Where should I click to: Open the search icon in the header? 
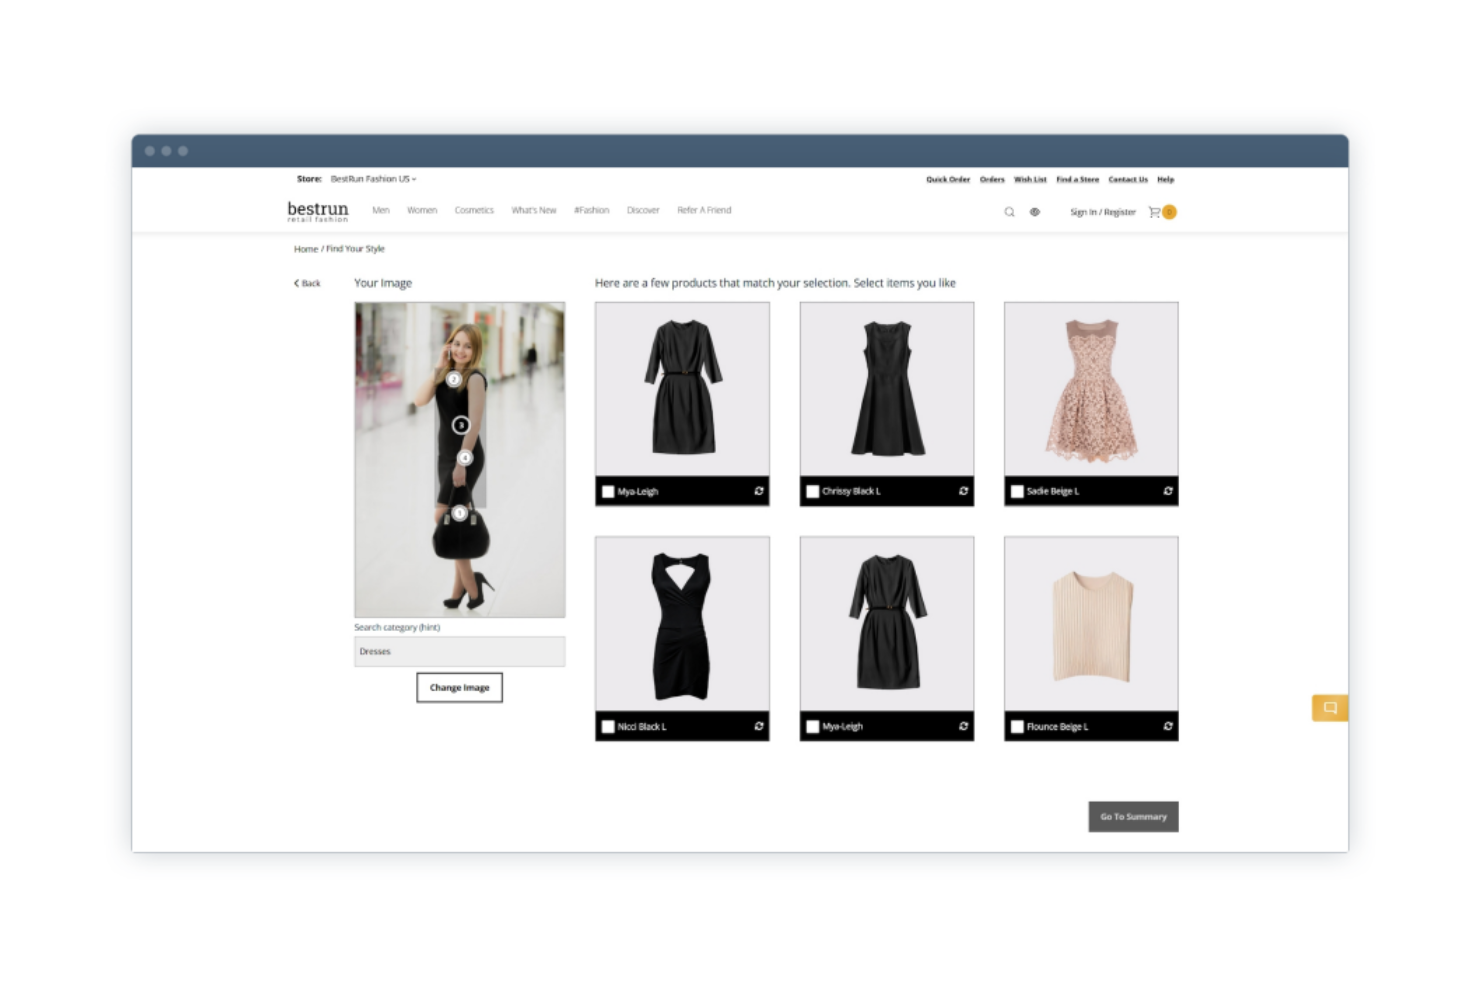[x=1009, y=212]
